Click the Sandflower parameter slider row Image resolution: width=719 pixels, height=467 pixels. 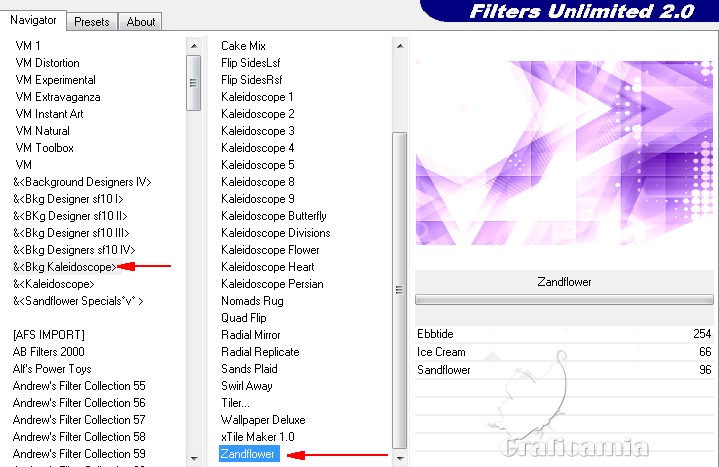coord(563,370)
